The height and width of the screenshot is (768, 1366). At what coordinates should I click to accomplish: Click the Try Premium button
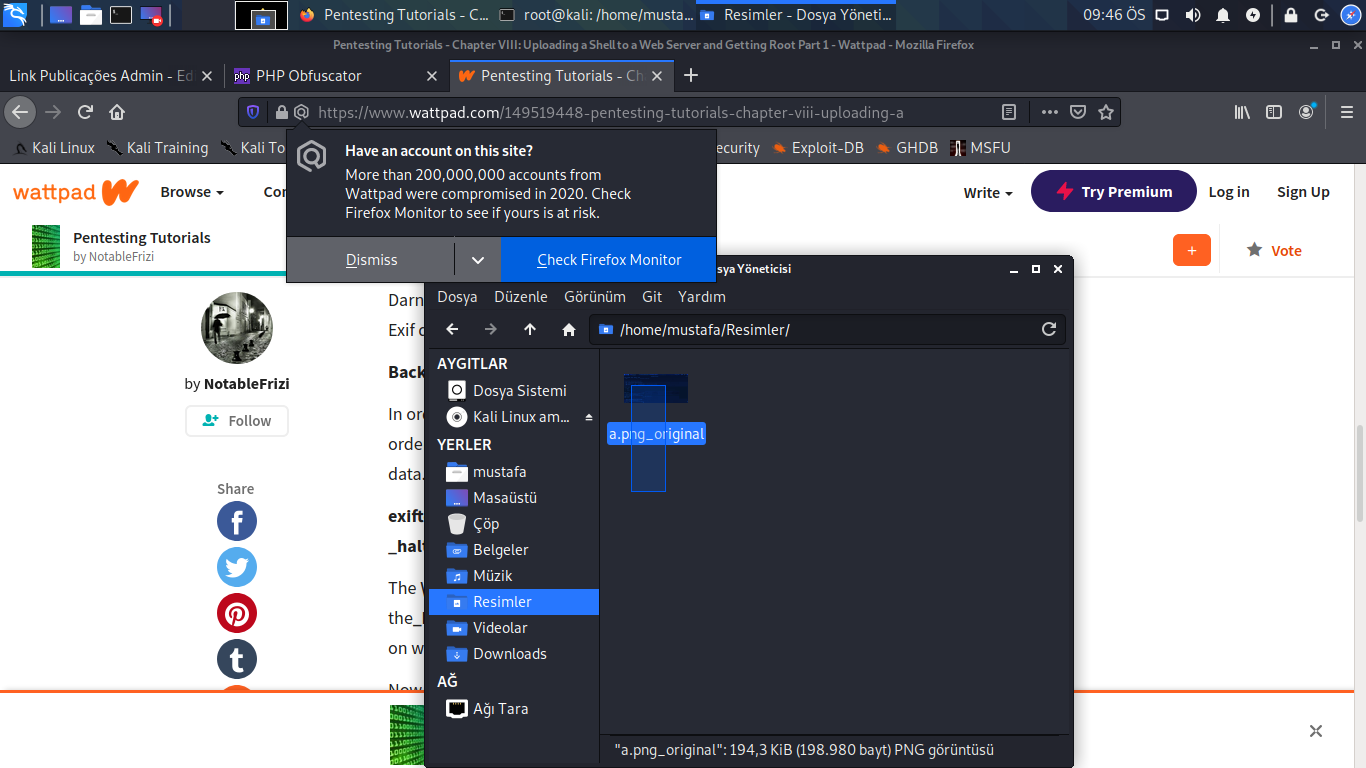pyautogui.click(x=1113, y=192)
